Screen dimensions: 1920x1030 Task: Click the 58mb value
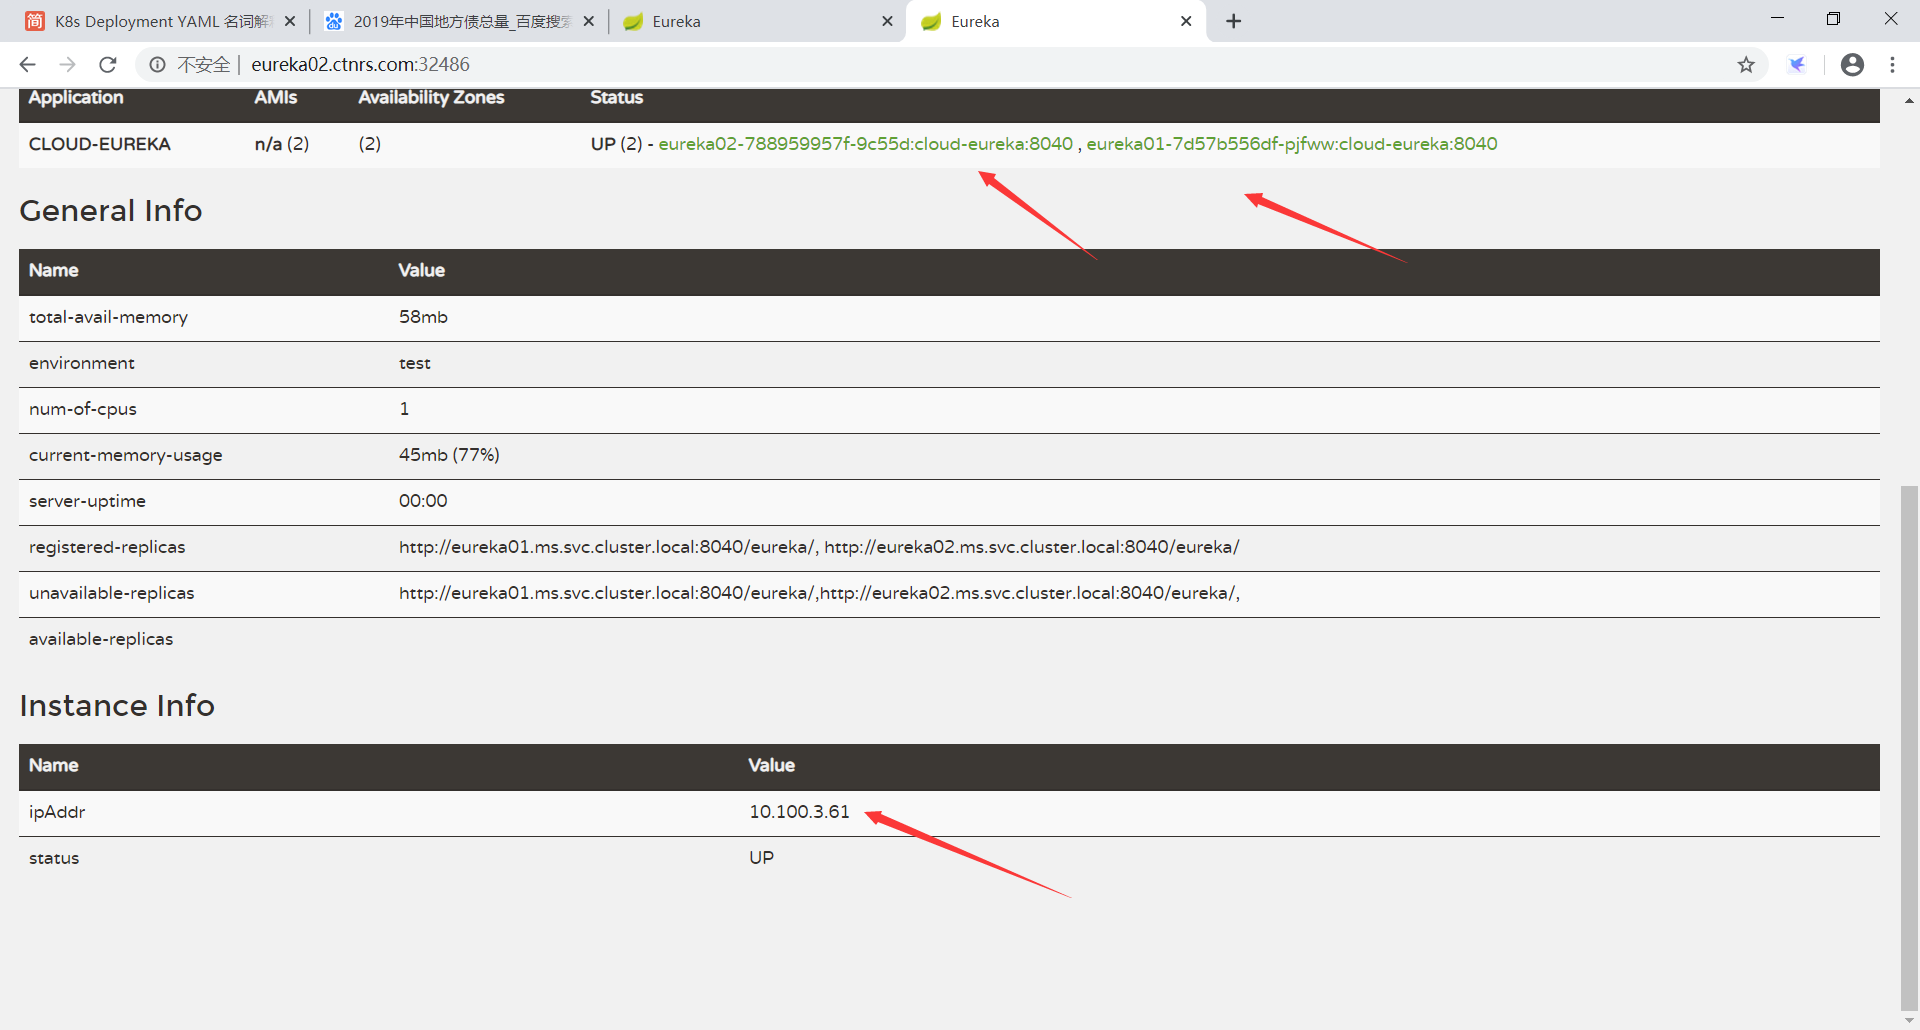[423, 317]
